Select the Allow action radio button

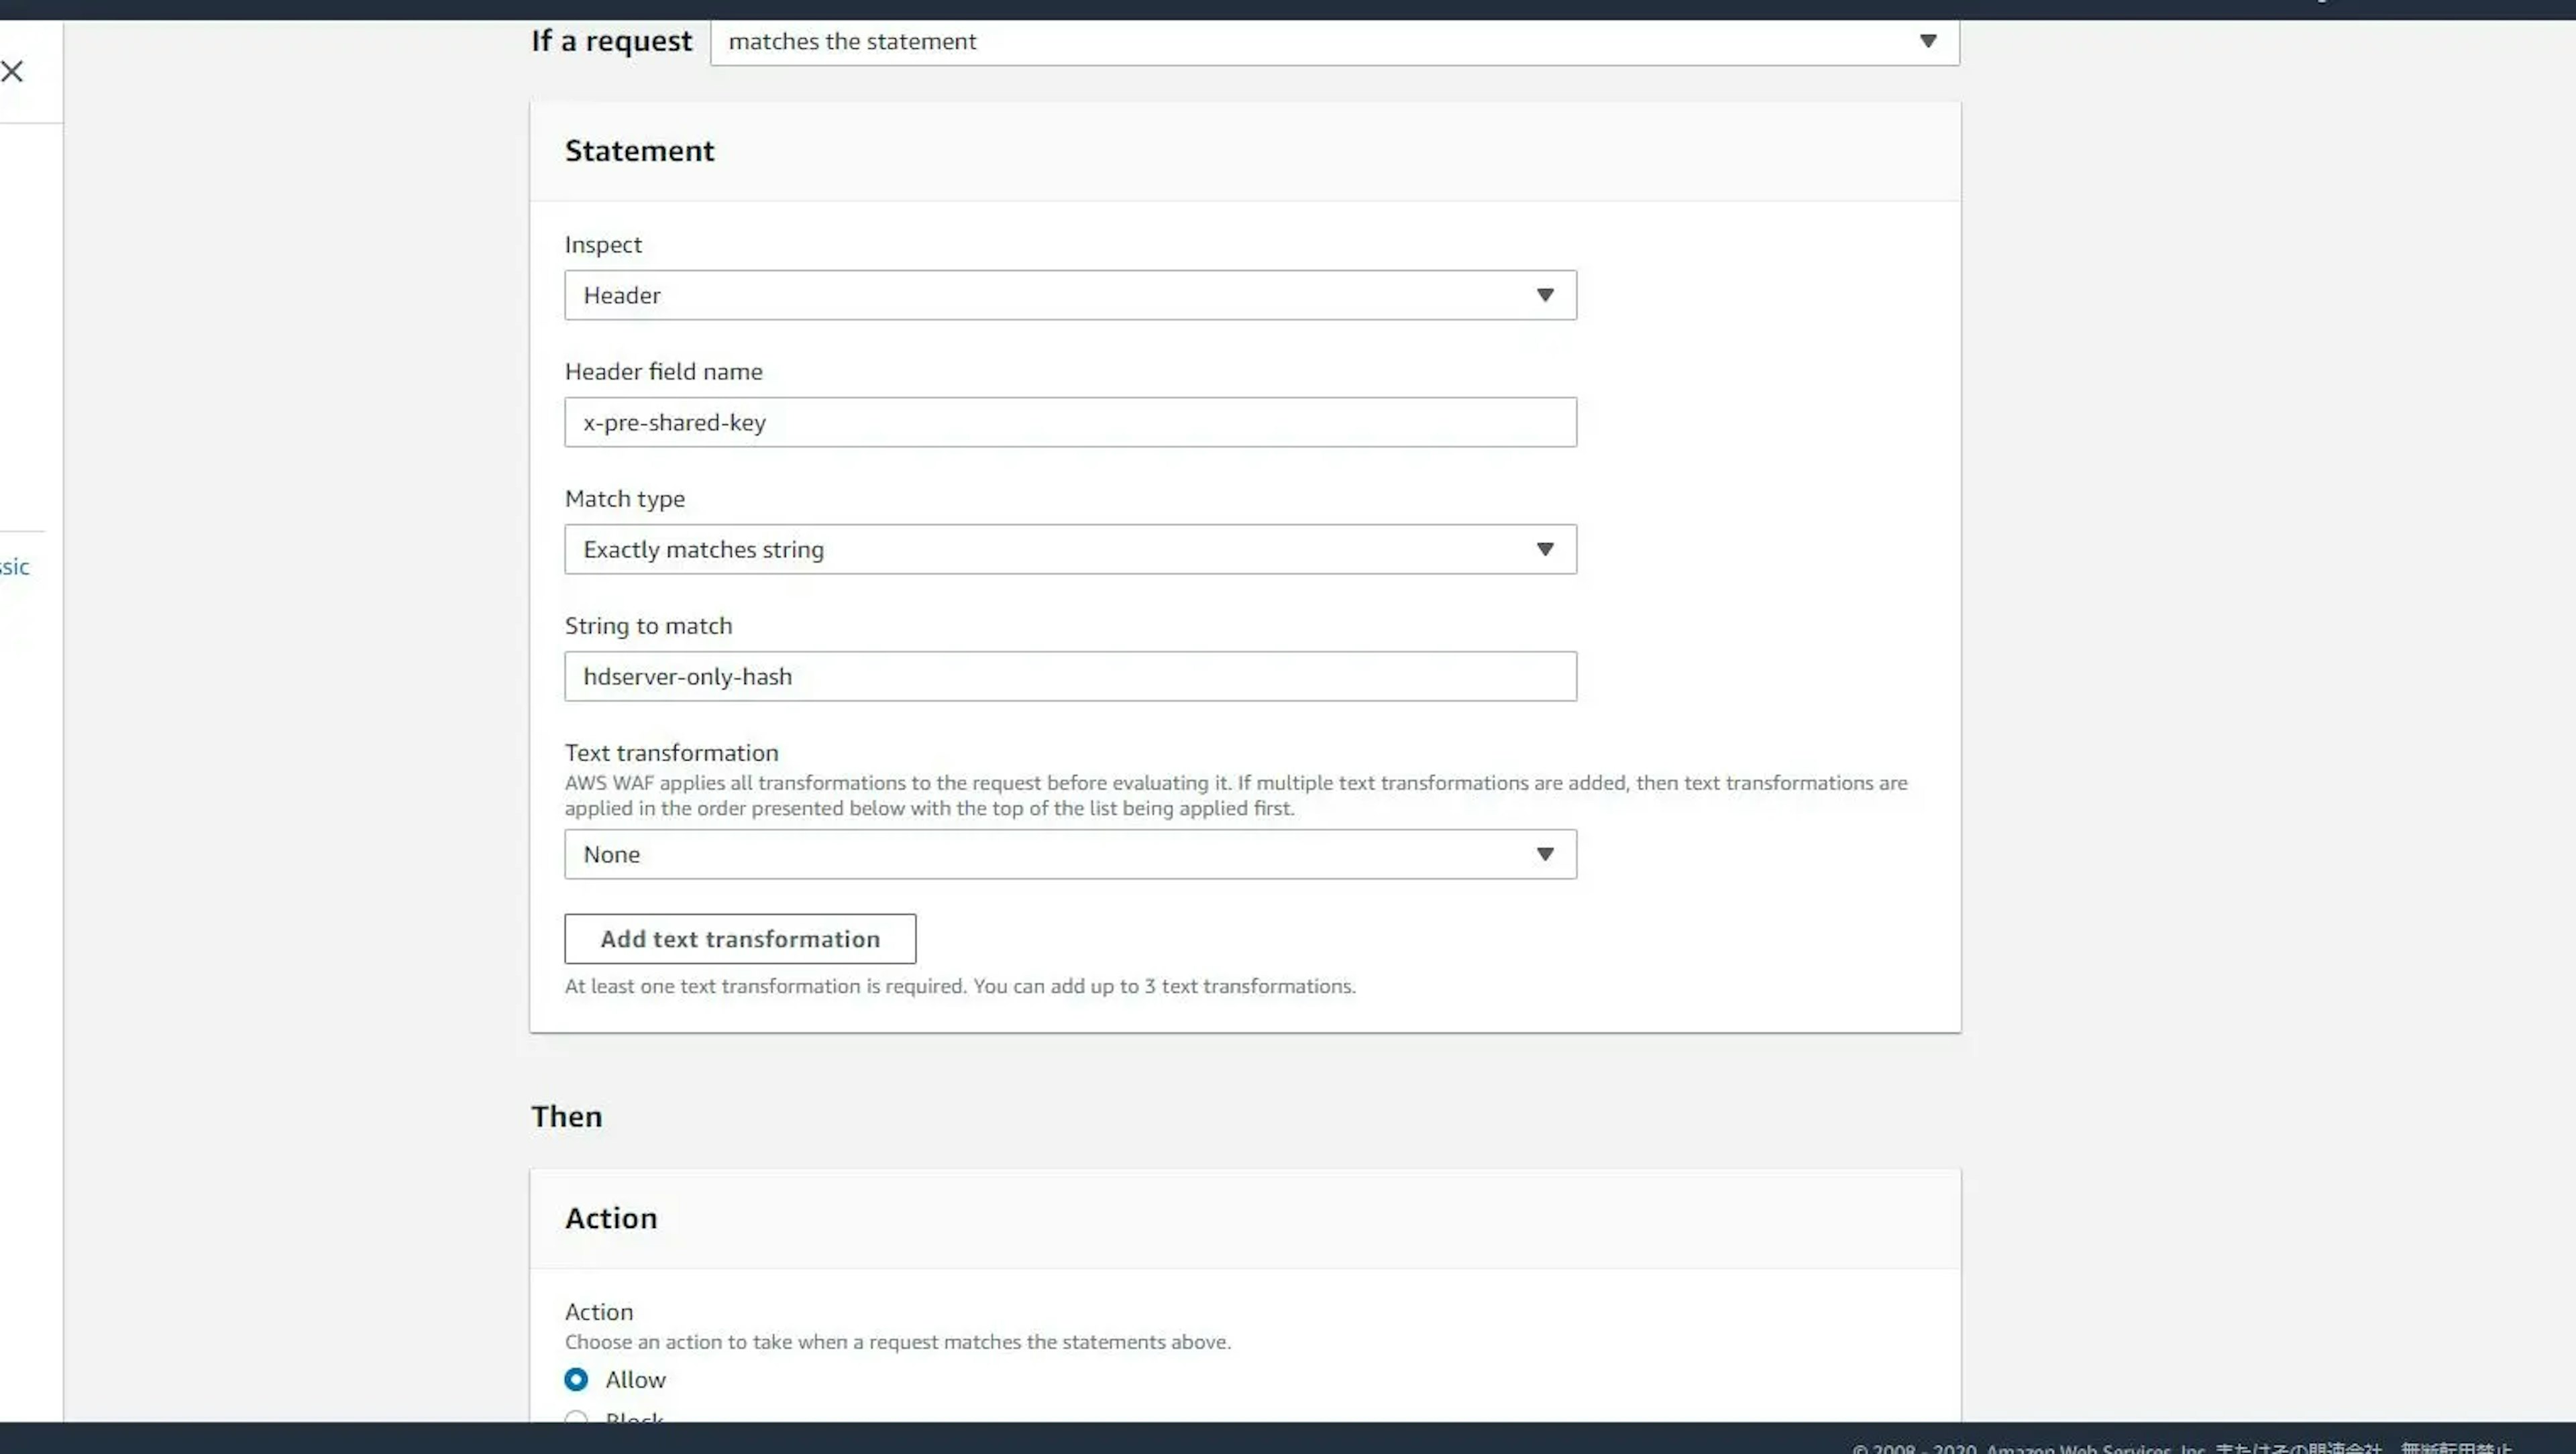[x=576, y=1379]
